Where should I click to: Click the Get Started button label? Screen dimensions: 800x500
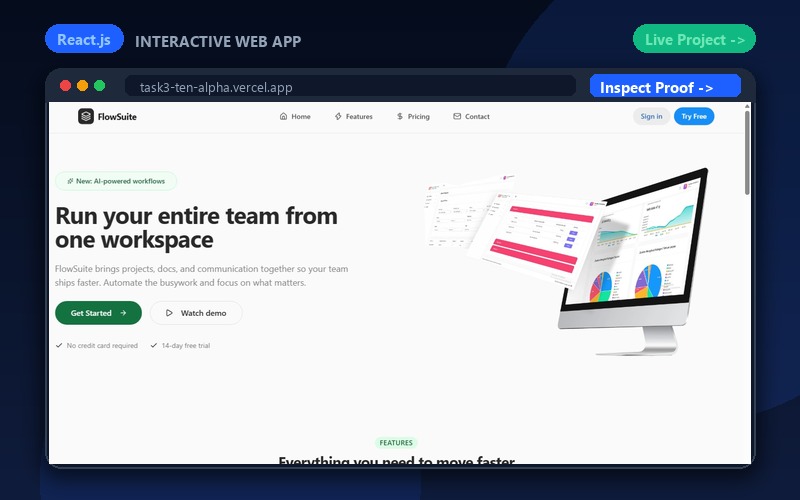tap(91, 313)
